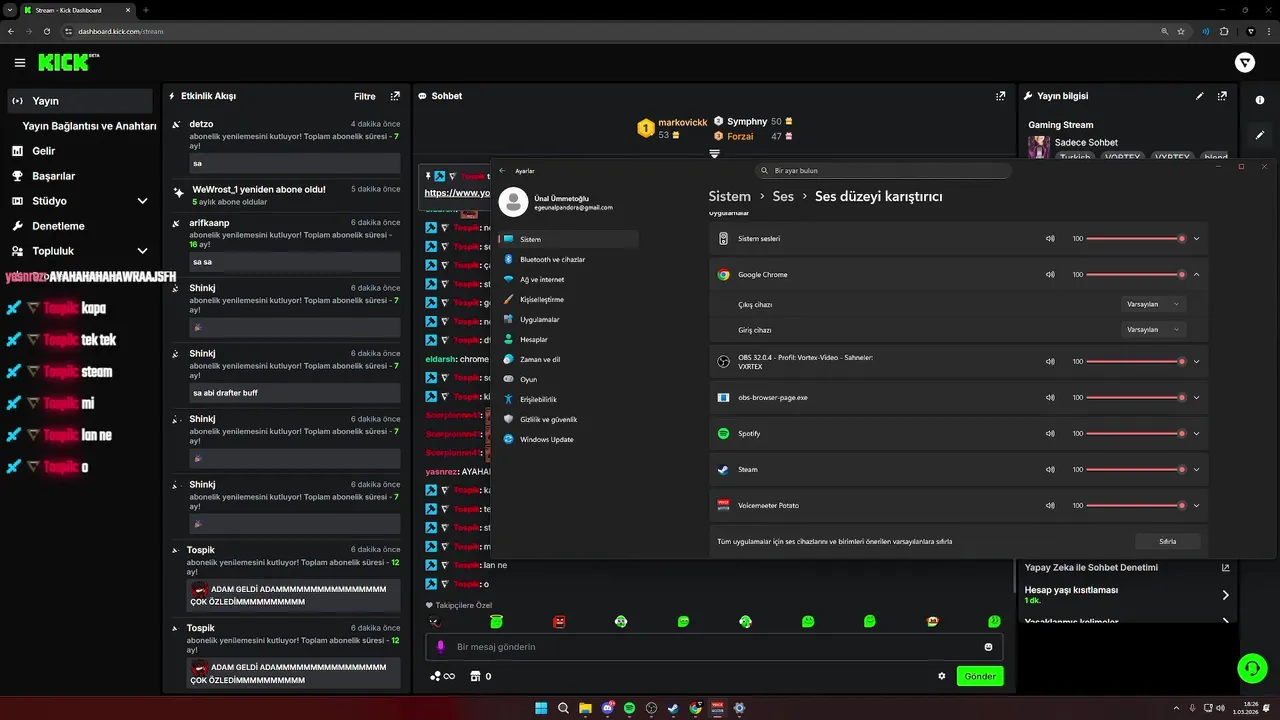Image resolution: width=1280 pixels, height=720 pixels.
Task: Click the info icon in right sidebar
Action: (1260, 100)
